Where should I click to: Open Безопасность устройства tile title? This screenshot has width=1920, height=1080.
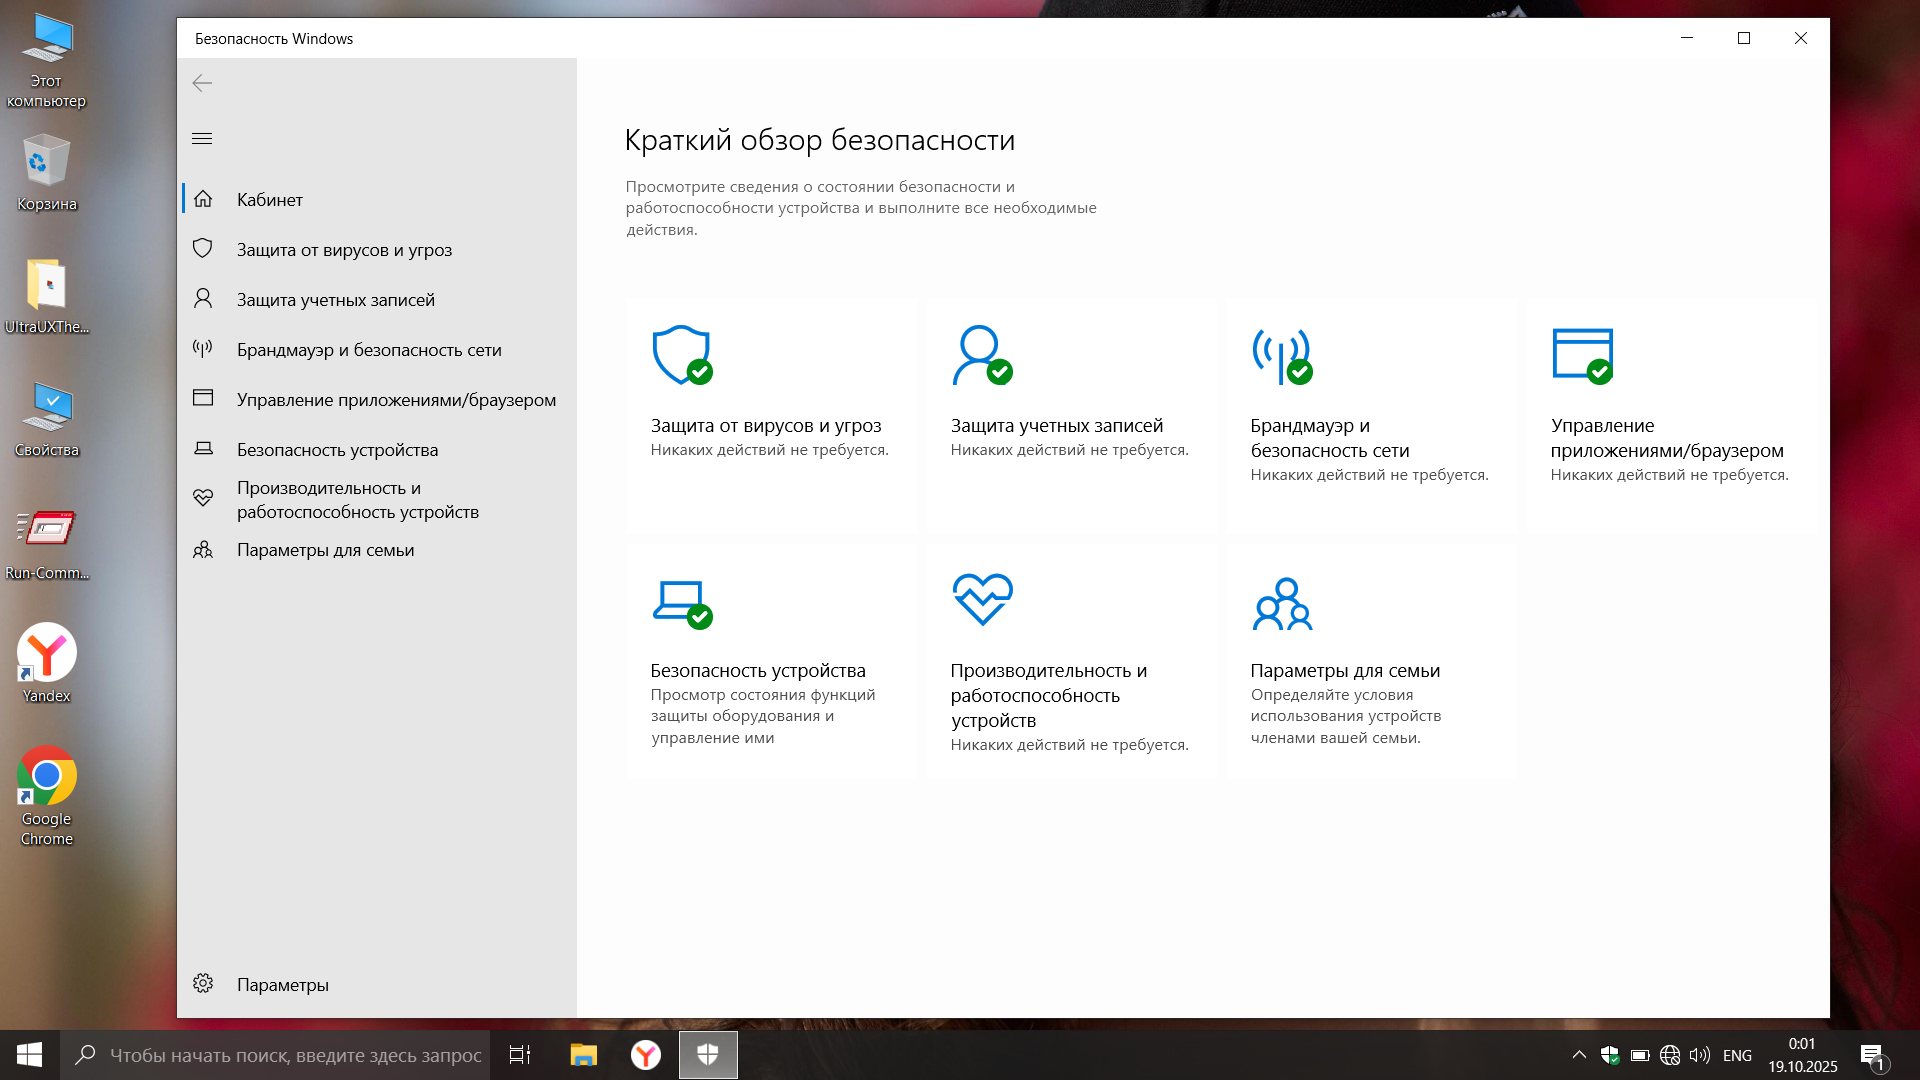coord(758,670)
